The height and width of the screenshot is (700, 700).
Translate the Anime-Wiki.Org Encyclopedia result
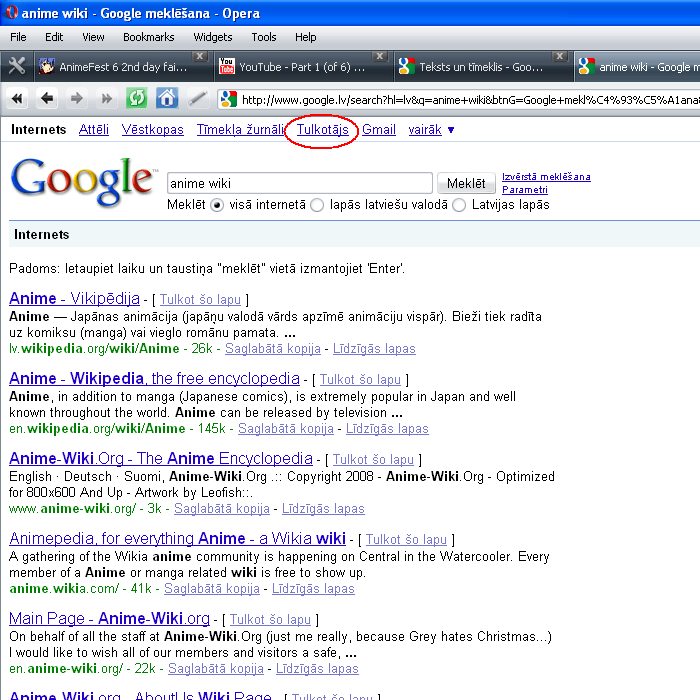[373, 459]
